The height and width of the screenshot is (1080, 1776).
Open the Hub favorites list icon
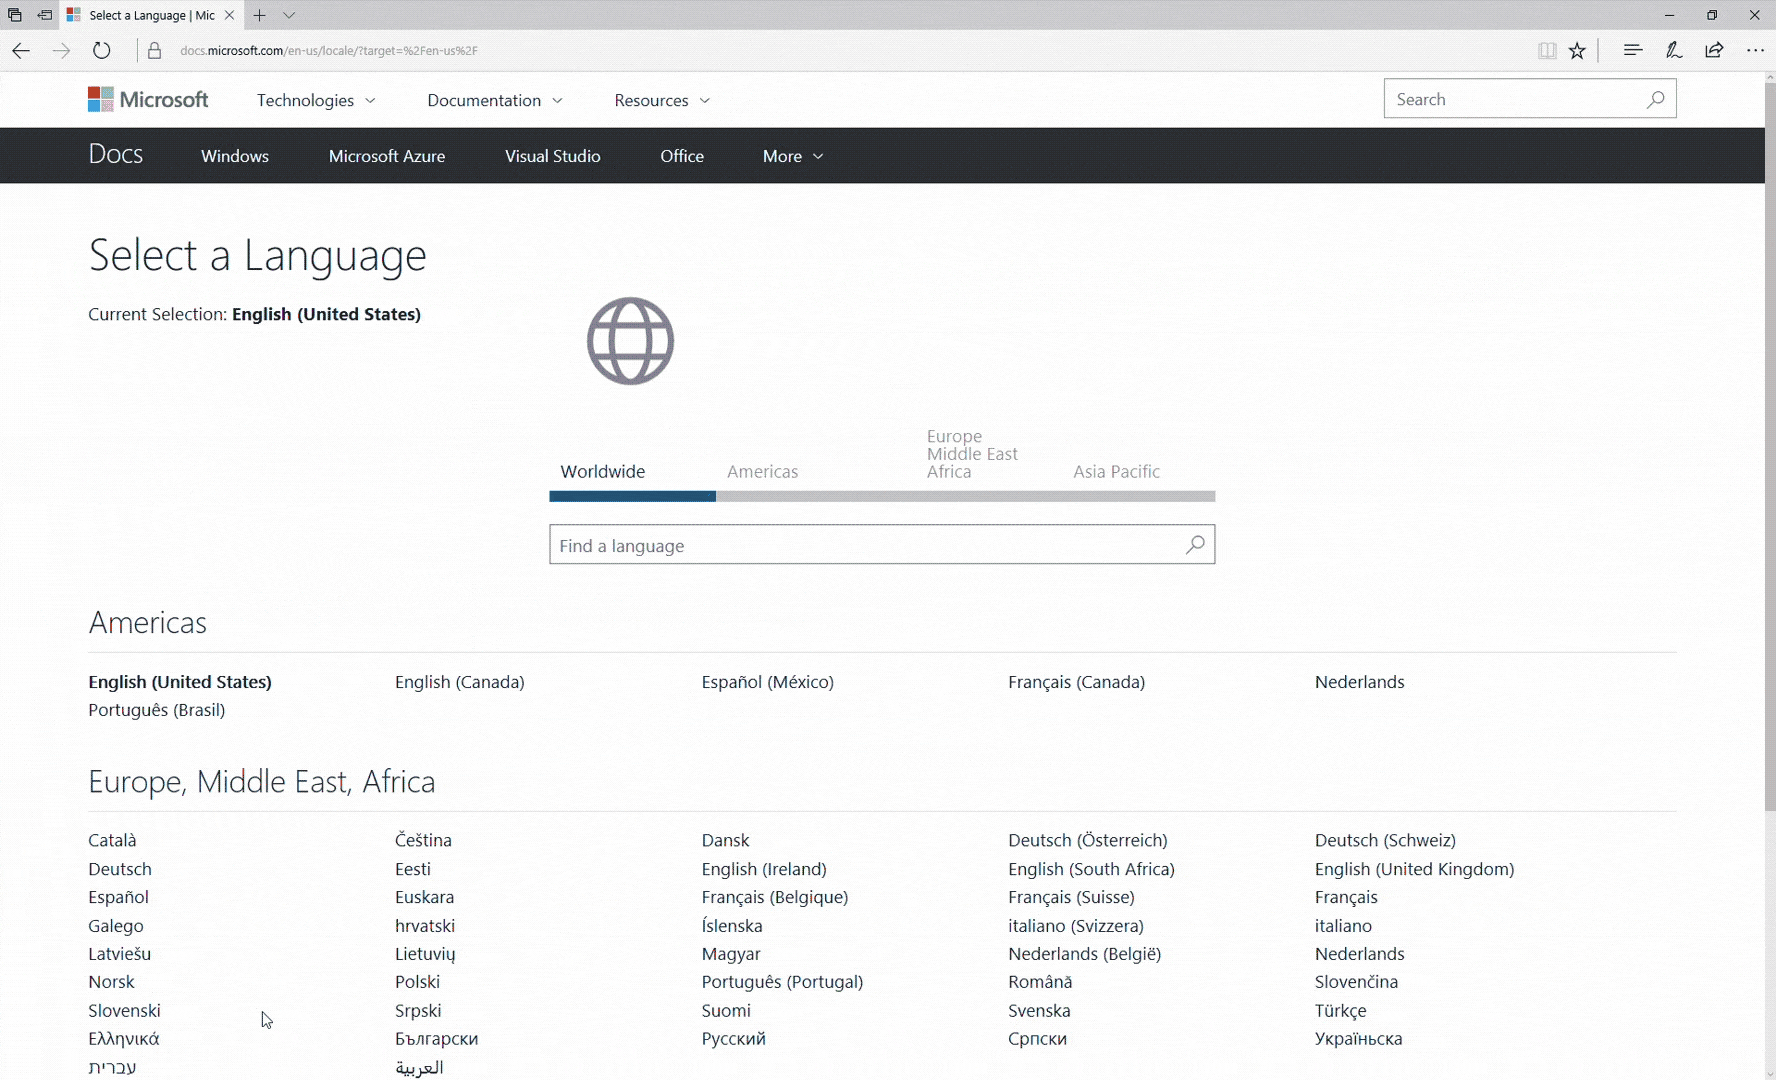click(1633, 50)
